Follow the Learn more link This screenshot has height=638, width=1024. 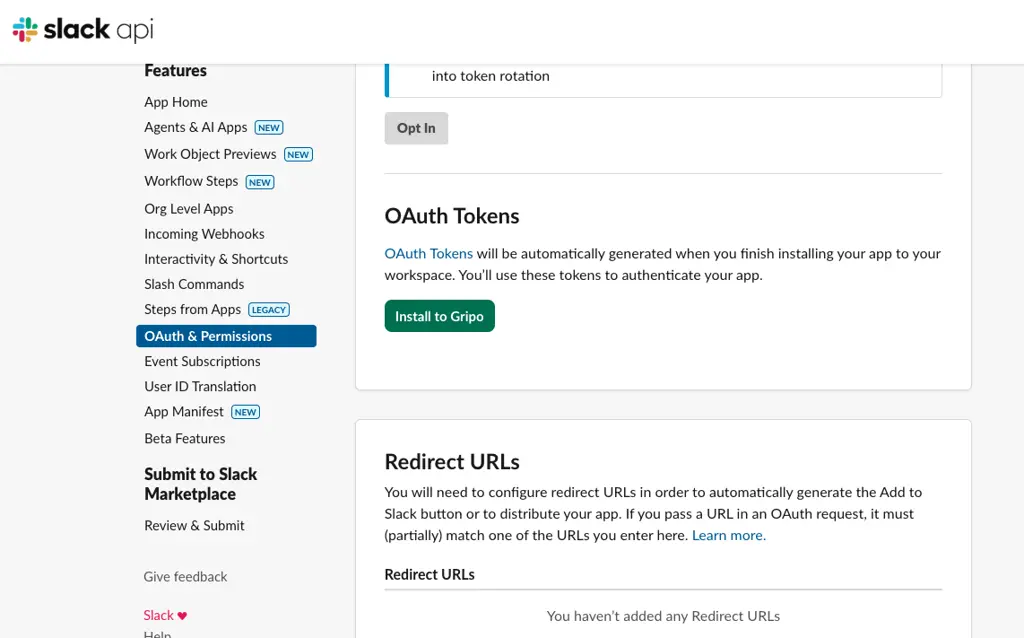pos(728,535)
